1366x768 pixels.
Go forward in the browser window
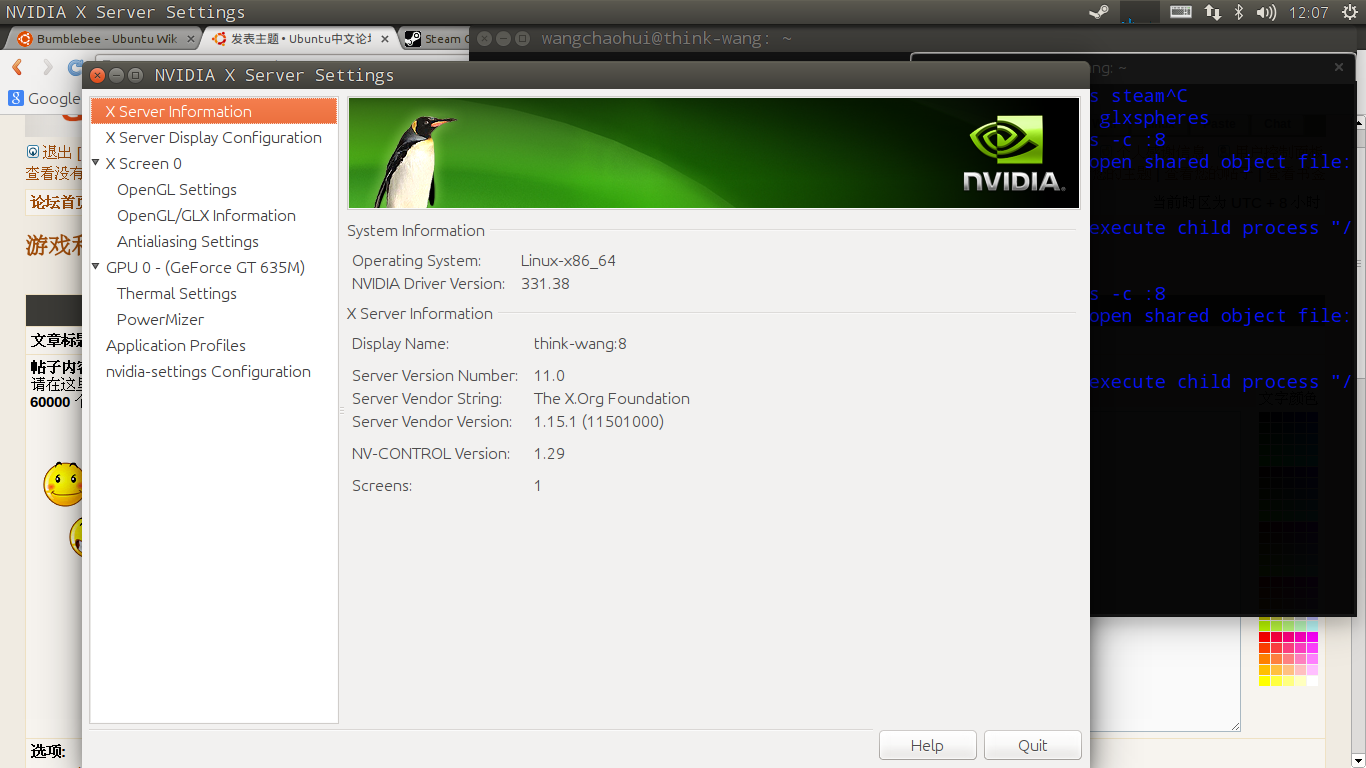click(47, 67)
